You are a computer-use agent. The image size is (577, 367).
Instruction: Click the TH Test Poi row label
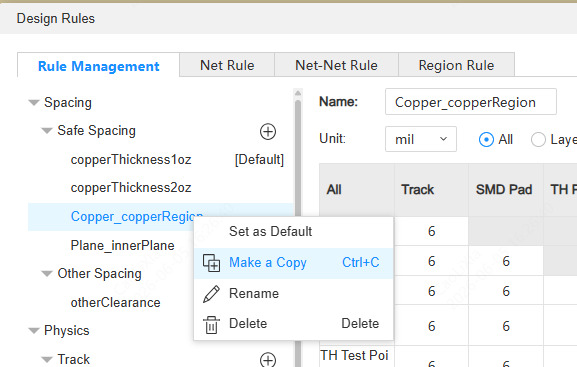pos(354,355)
